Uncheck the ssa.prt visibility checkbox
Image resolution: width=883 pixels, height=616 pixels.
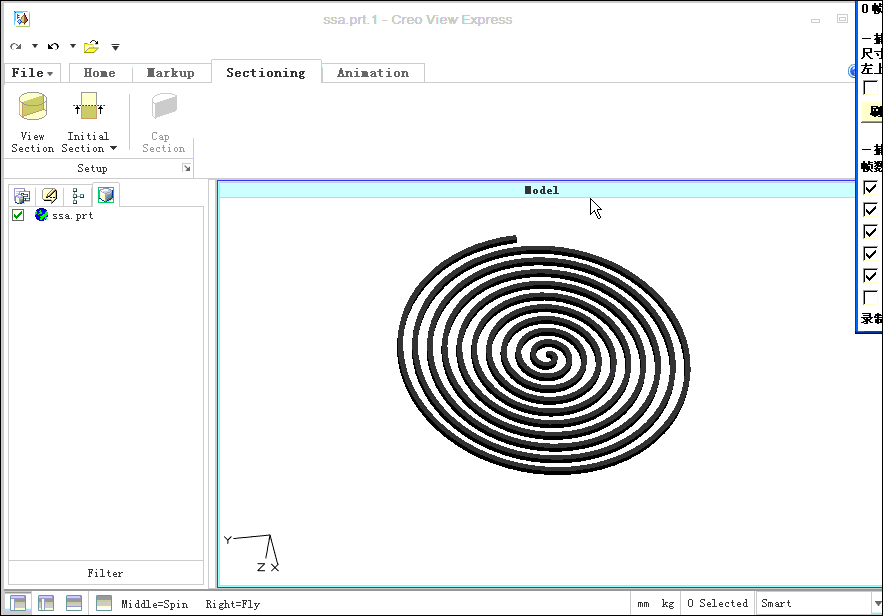pyautogui.click(x=18, y=215)
